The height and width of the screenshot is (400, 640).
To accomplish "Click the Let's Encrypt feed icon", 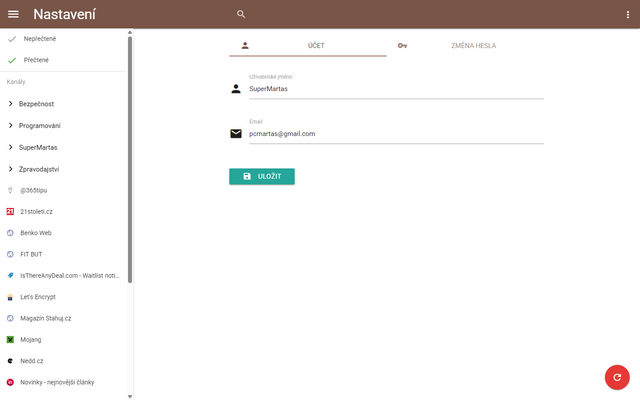I will tap(10, 297).
